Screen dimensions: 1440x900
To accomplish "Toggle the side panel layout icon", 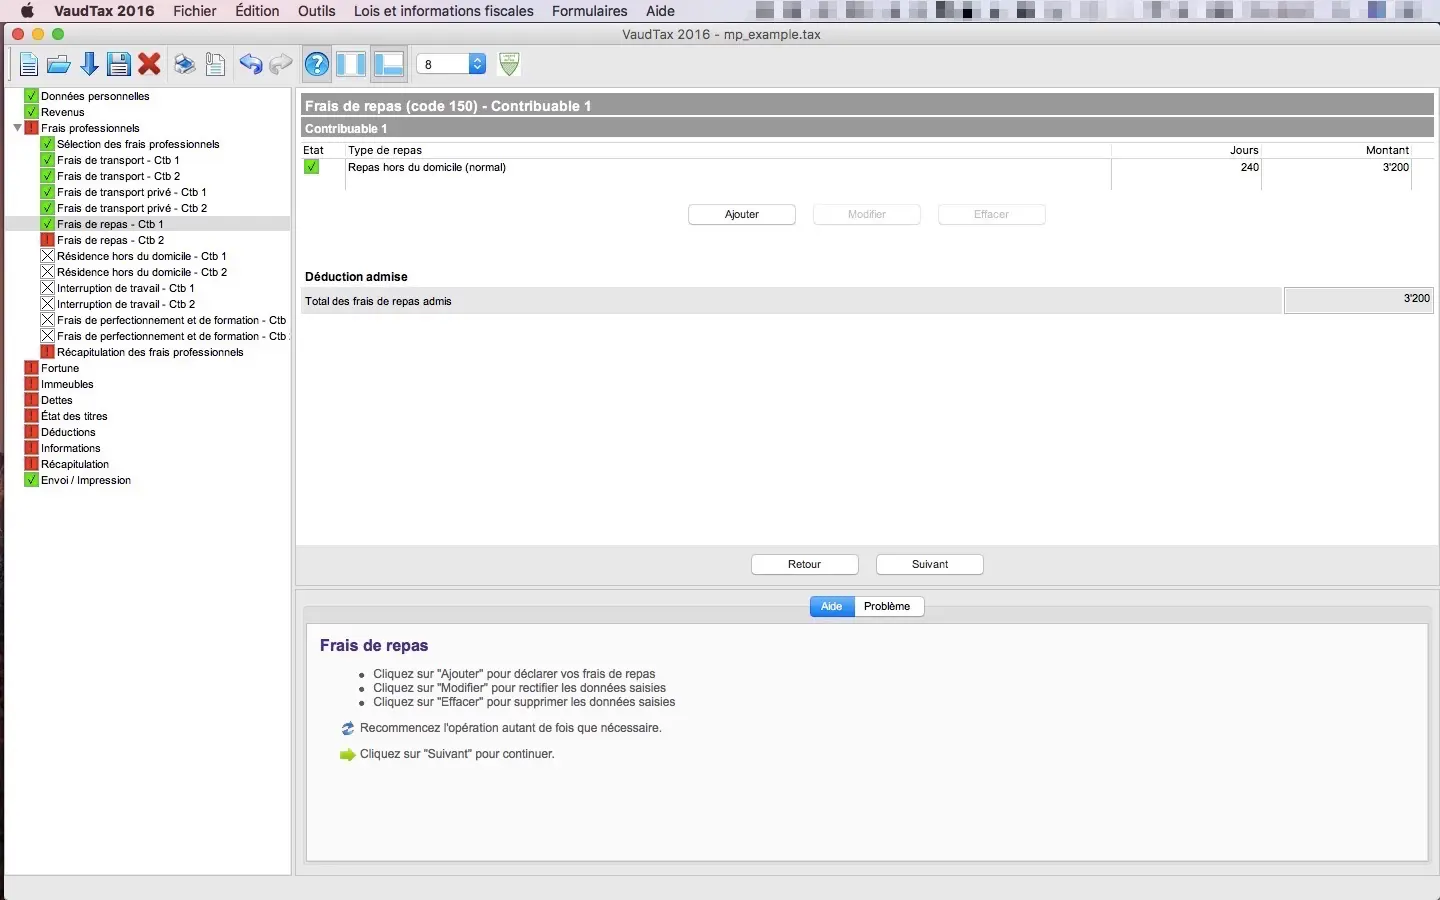I will (x=351, y=65).
